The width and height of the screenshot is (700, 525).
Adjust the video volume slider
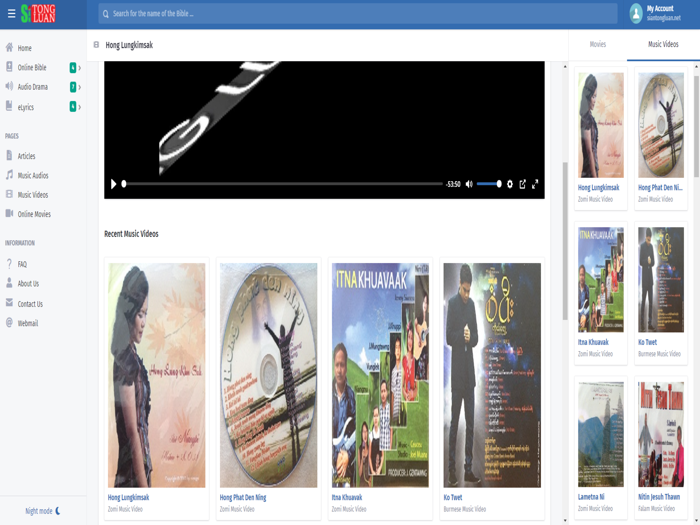coord(489,184)
